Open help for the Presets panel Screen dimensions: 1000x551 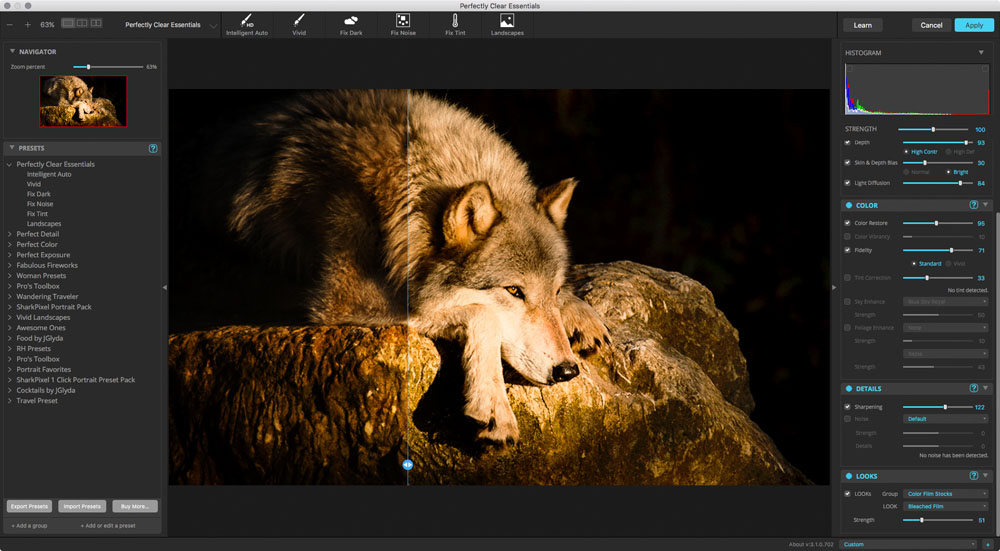(153, 148)
